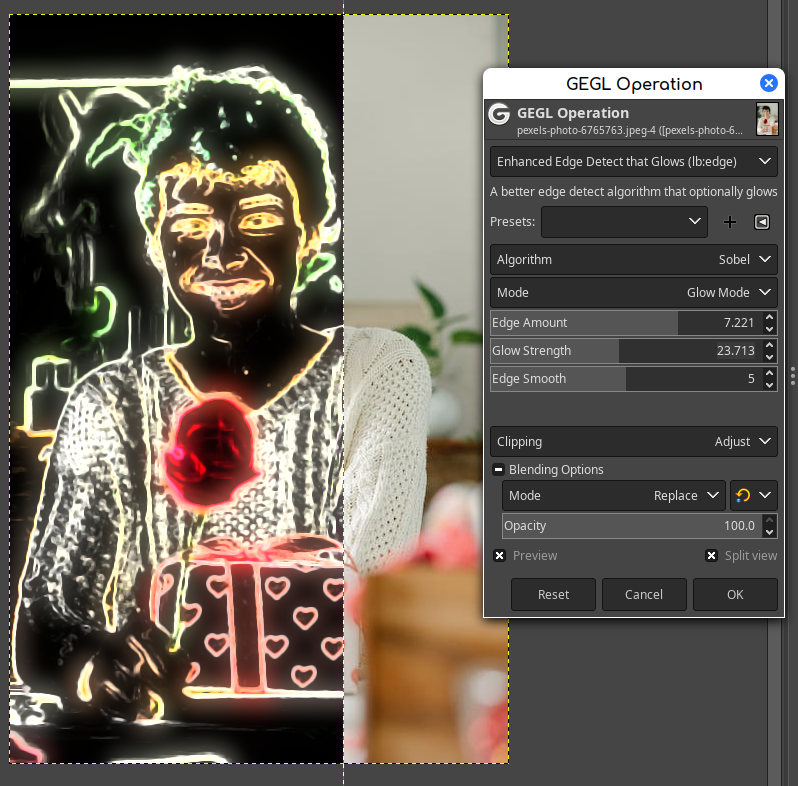Open the manage presets menu icon

pyautogui.click(x=762, y=222)
